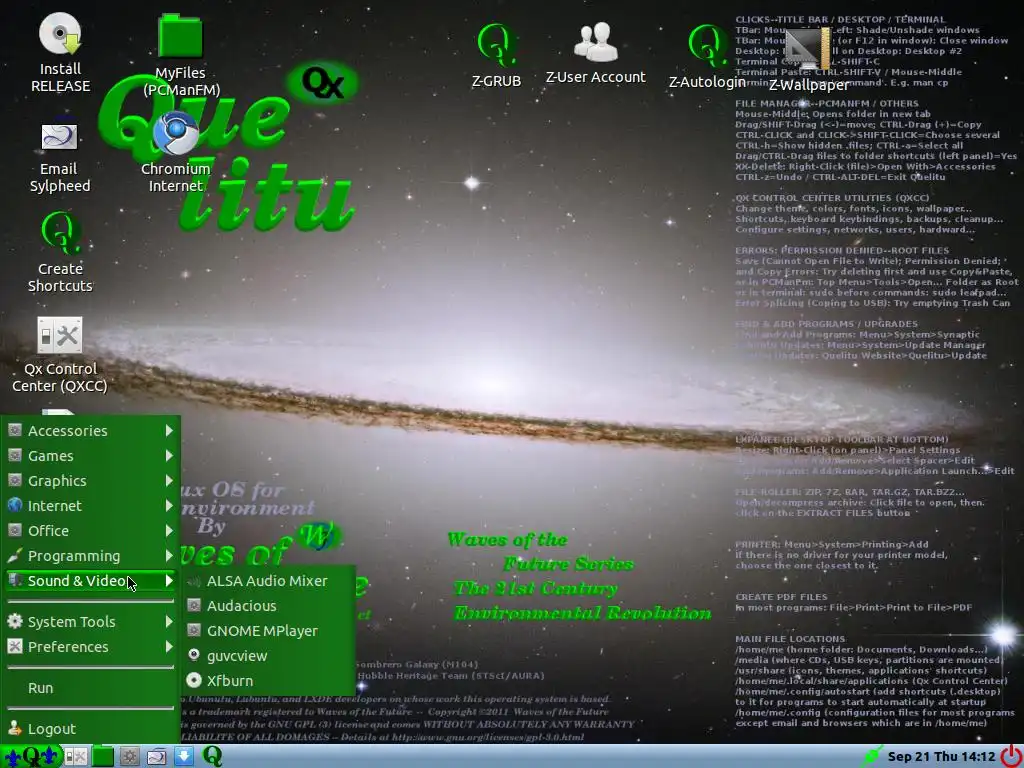
Task: Click the red power button in the panel
Action: tap(1013, 756)
